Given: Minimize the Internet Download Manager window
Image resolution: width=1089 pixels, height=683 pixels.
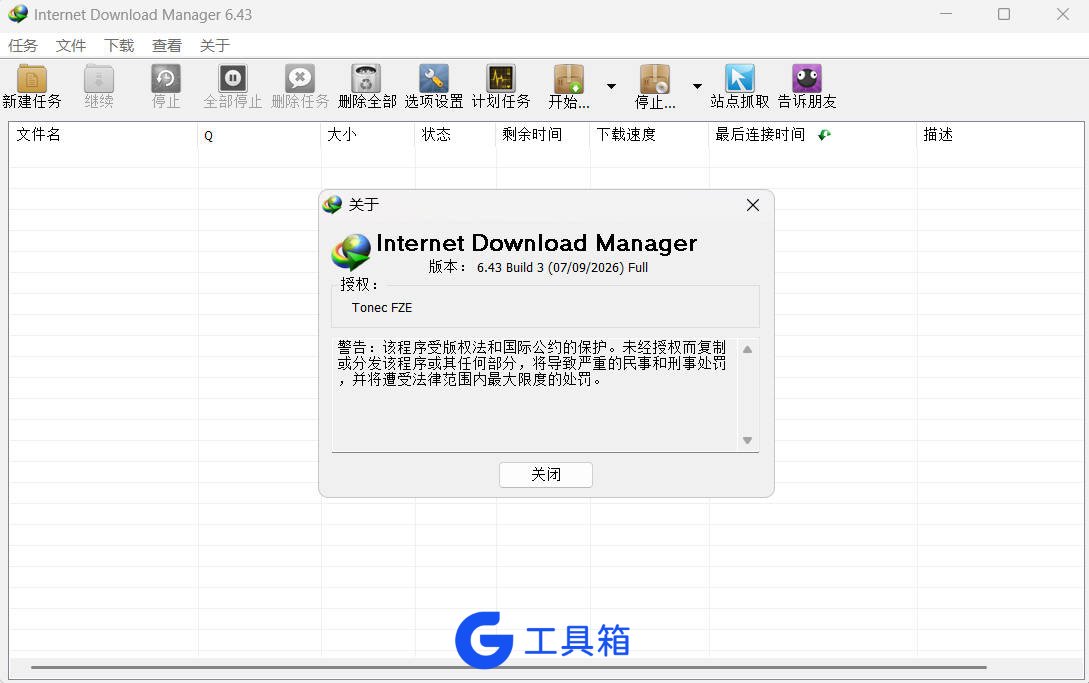Looking at the screenshot, I should click(945, 14).
